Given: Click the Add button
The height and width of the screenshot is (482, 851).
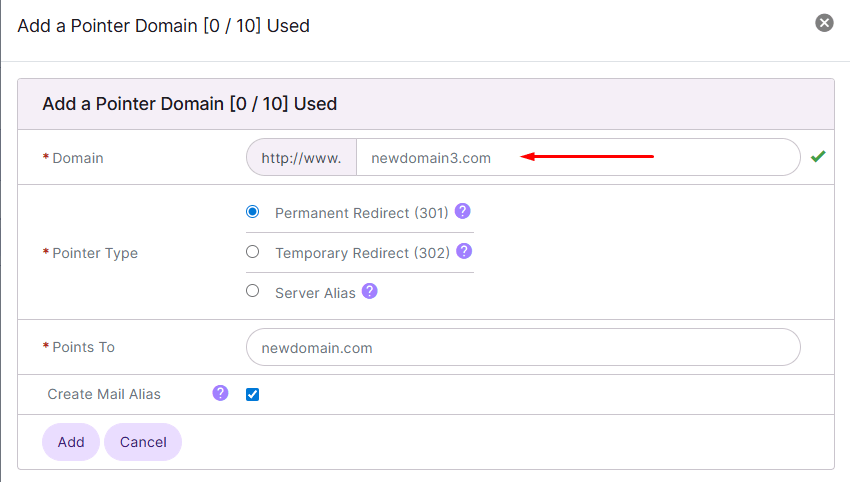Looking at the screenshot, I should tap(71, 442).
